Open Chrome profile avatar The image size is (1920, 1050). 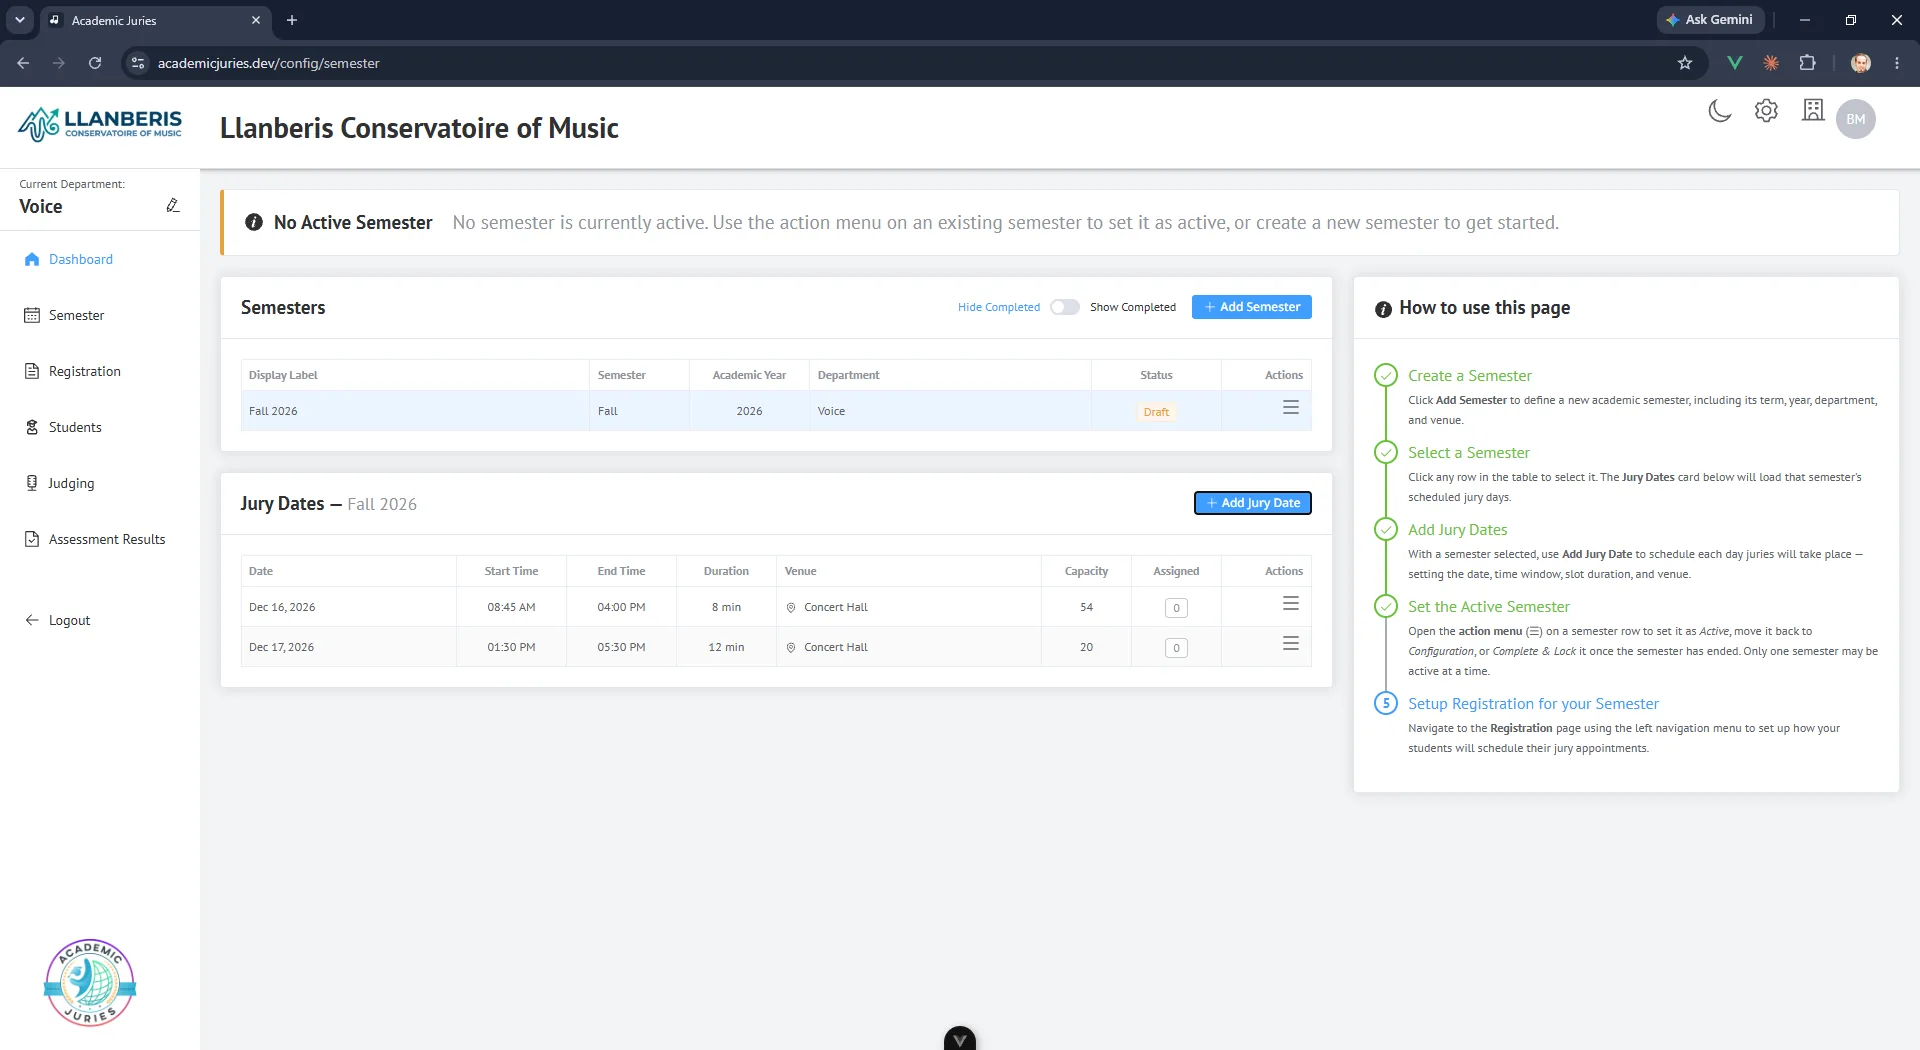[1861, 63]
